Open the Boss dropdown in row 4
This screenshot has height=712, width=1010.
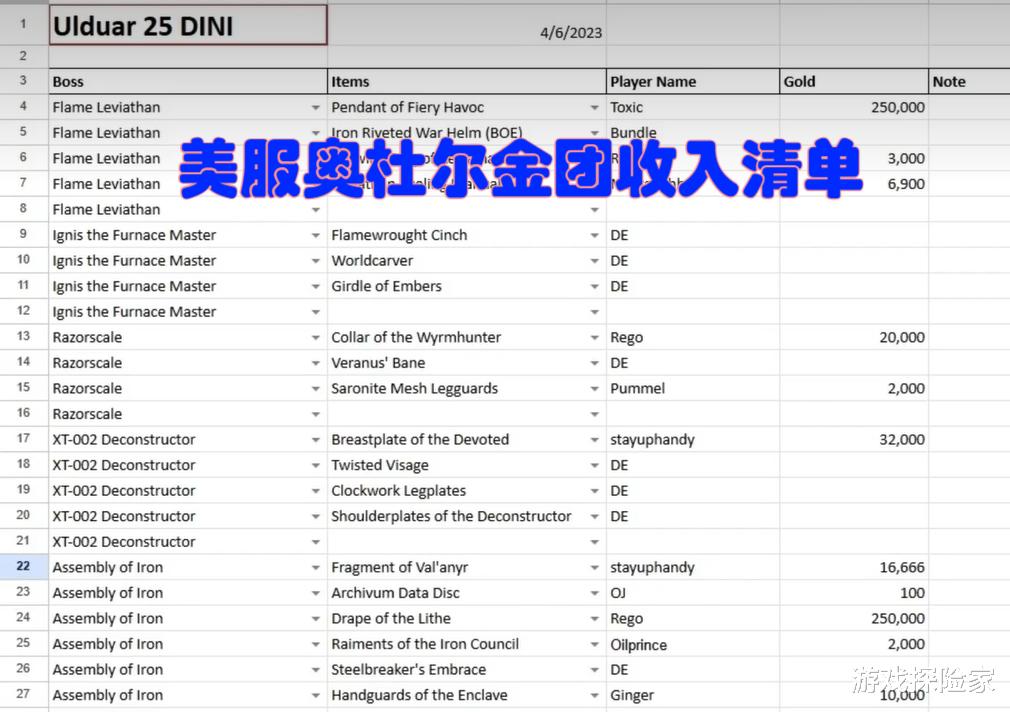[316, 108]
